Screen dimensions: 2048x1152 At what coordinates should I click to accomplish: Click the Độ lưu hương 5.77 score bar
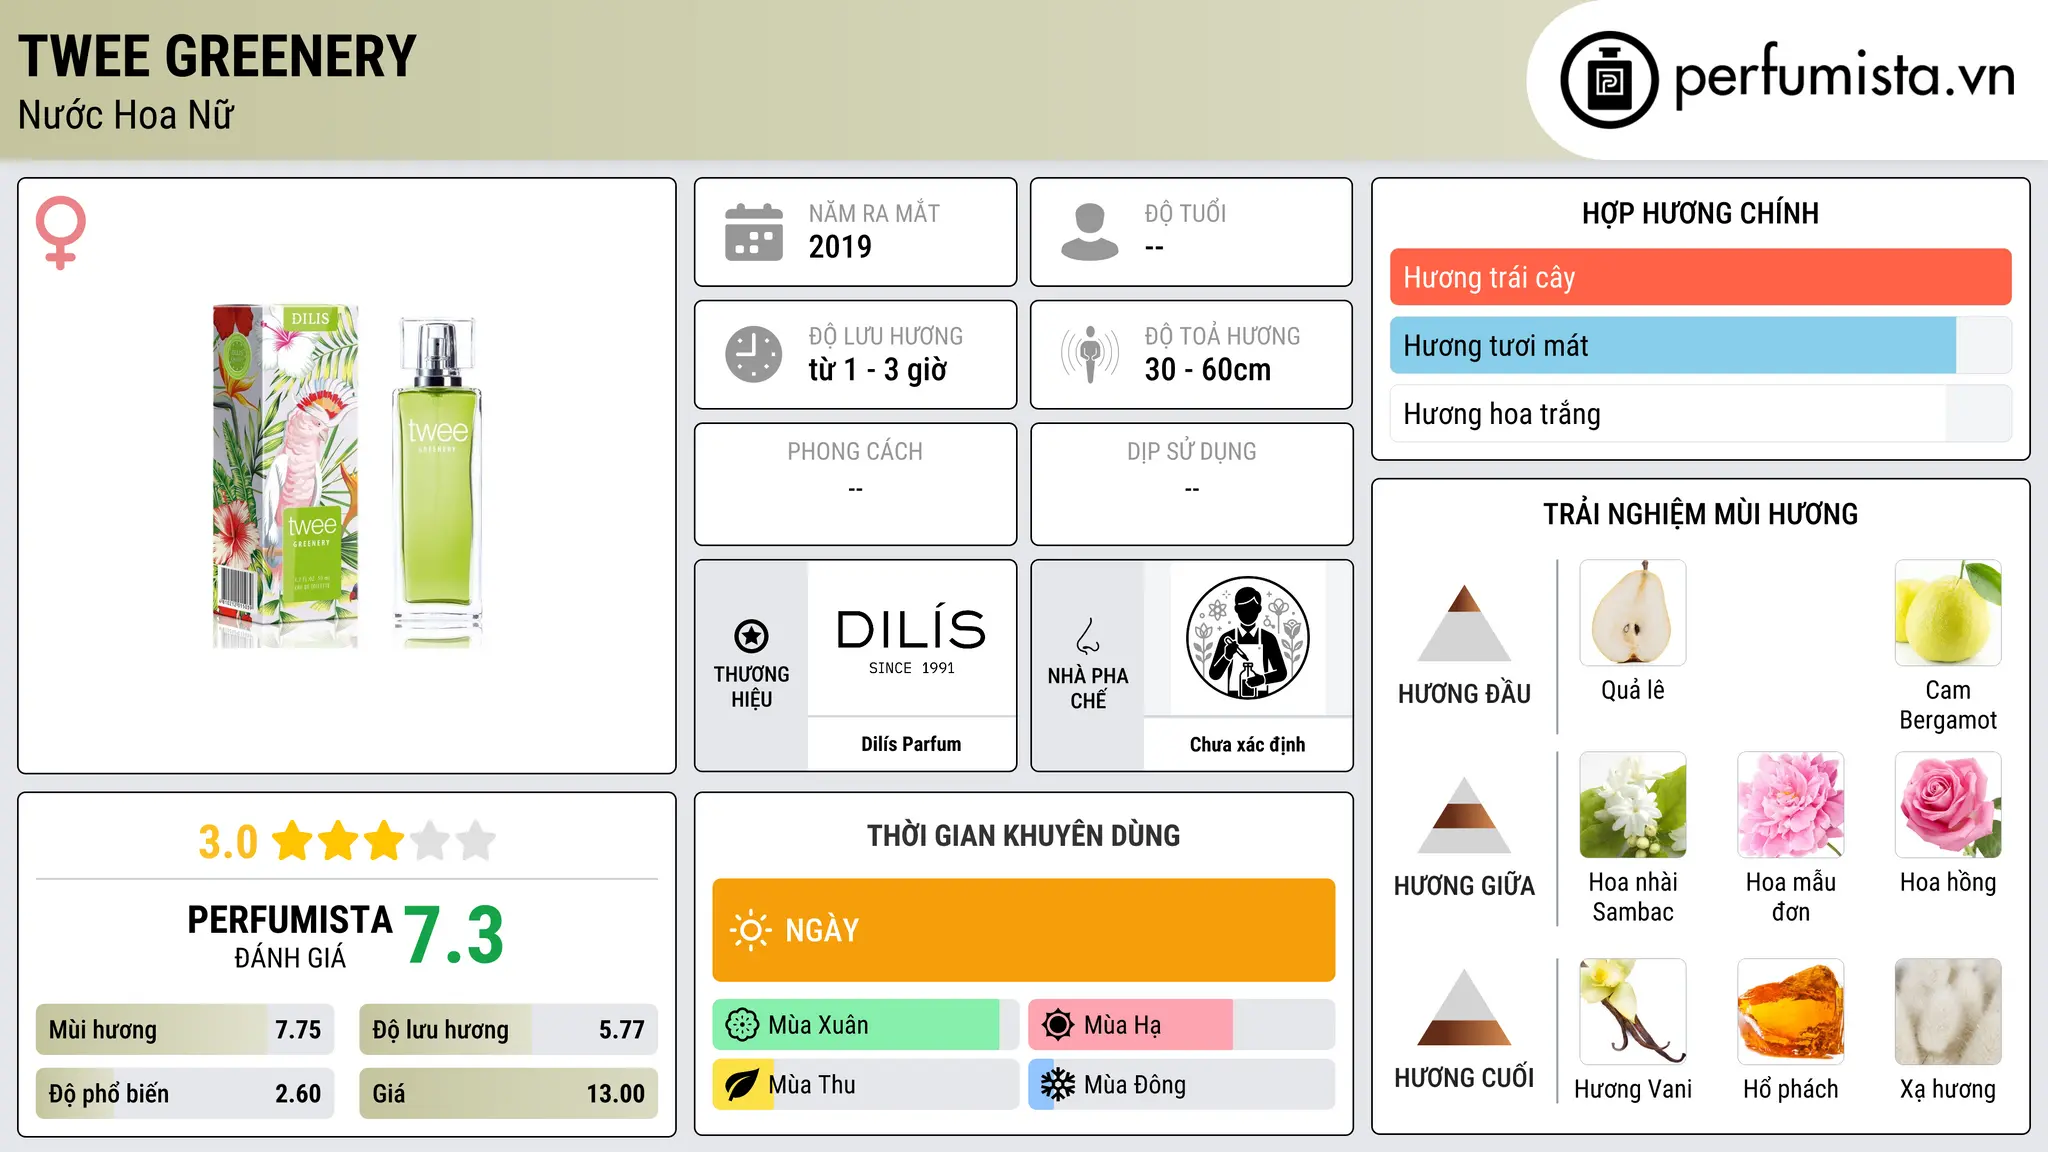coord(509,1030)
